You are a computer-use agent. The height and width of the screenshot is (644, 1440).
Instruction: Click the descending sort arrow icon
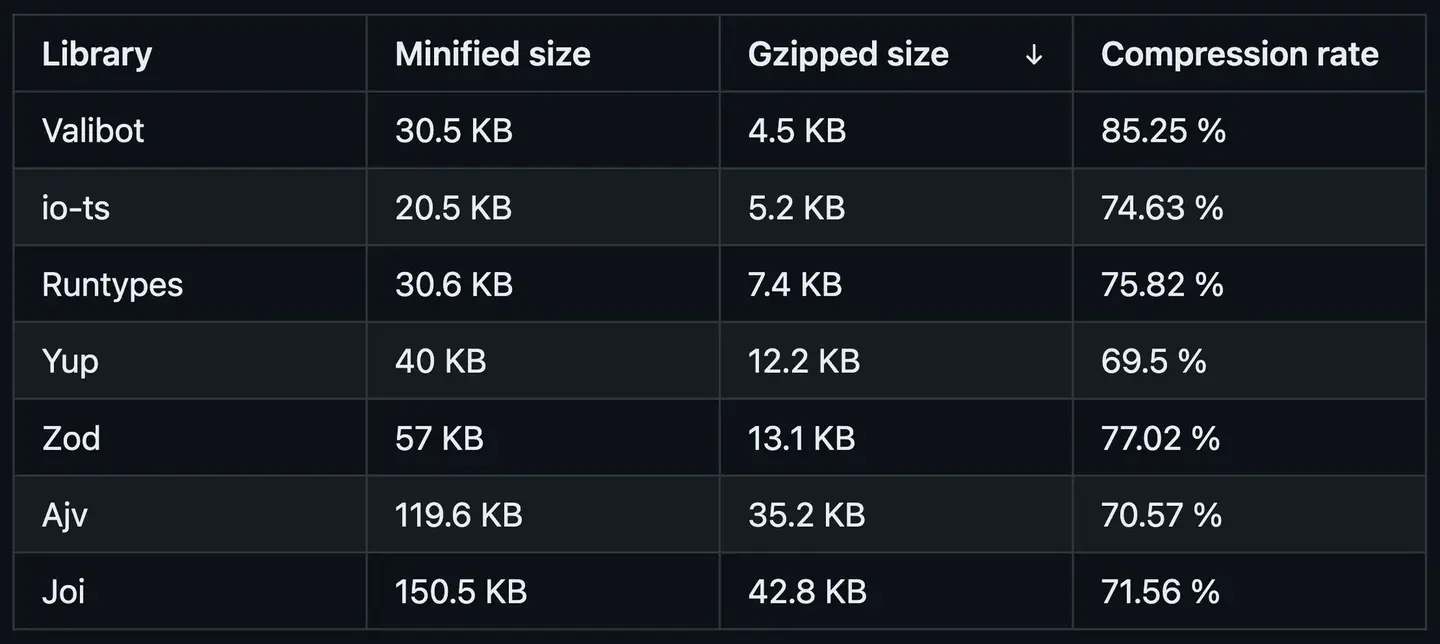(1034, 56)
